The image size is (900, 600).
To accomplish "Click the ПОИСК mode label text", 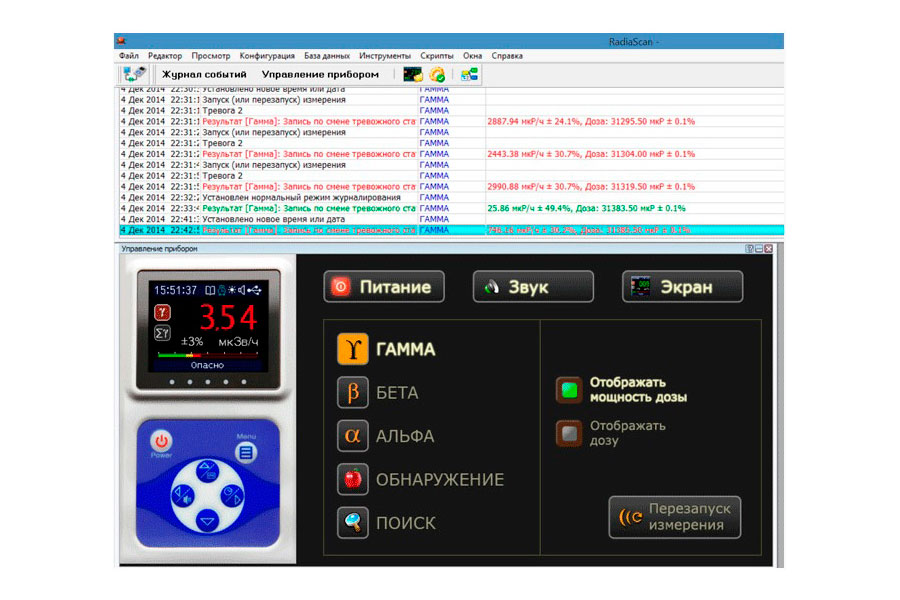I will tap(406, 523).
